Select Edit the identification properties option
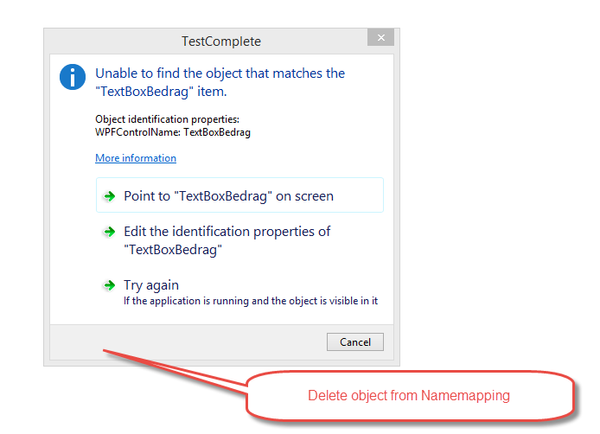This screenshot has width=600, height=434. 226,231
